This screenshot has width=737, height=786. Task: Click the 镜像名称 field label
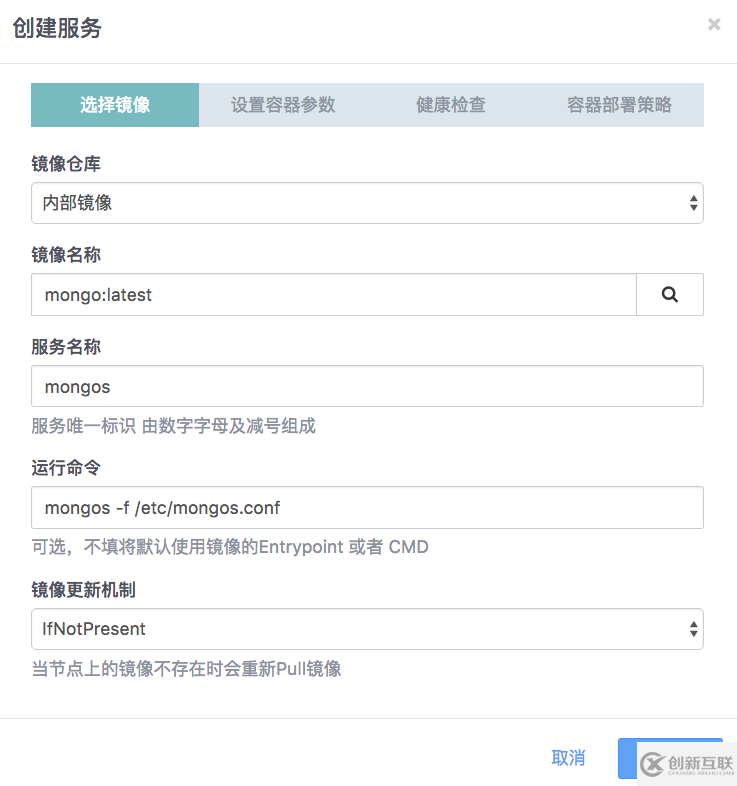66,256
